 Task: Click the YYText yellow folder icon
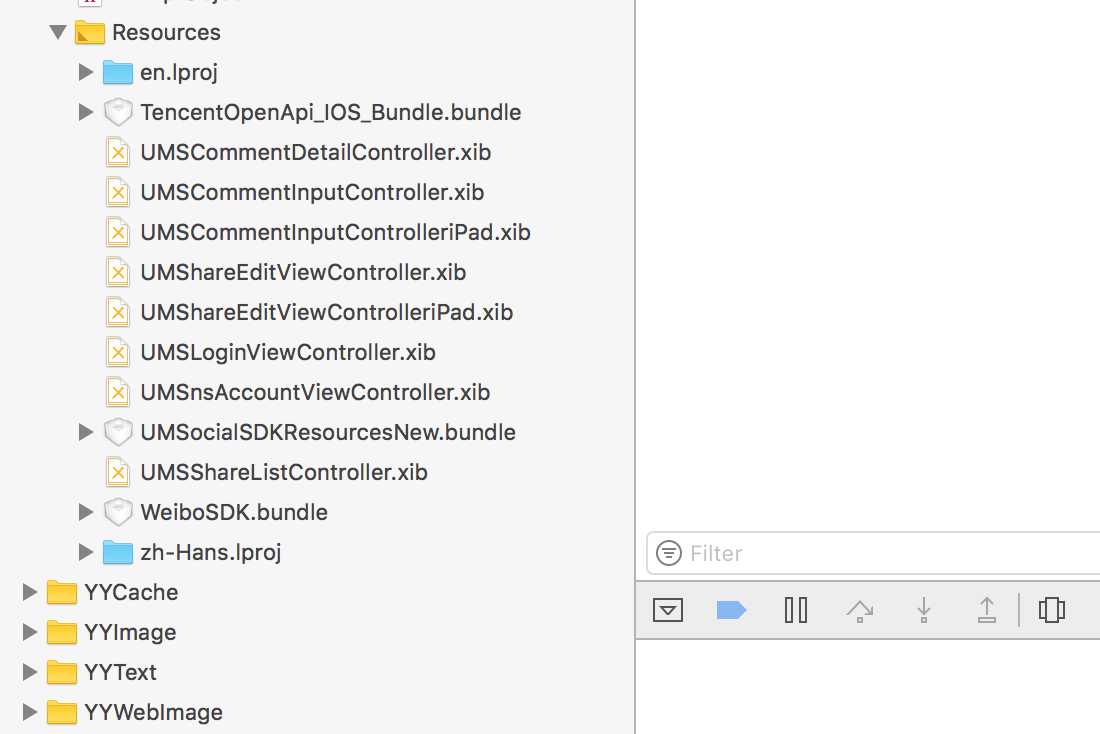(x=62, y=672)
